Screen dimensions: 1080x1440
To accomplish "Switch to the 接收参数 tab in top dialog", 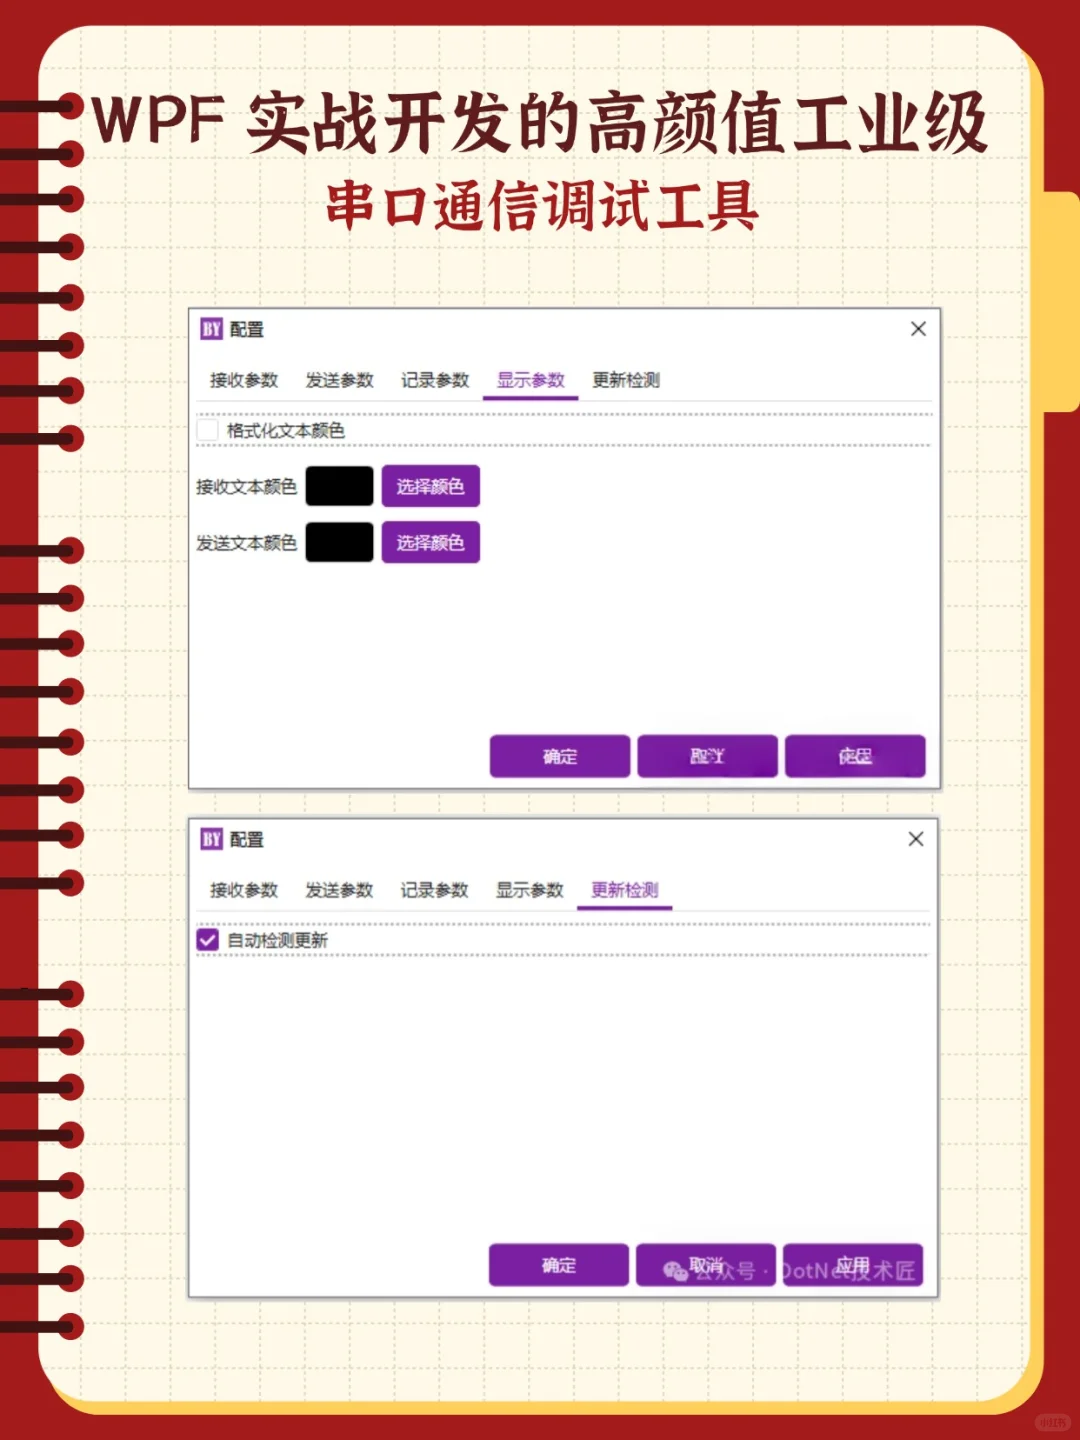I will click(243, 380).
